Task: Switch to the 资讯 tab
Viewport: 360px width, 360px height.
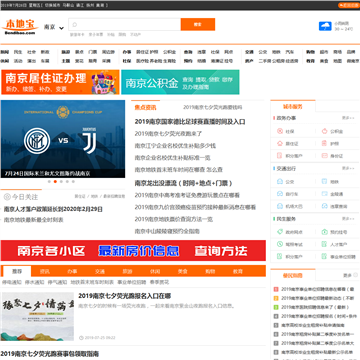Action: [x=45, y=271]
